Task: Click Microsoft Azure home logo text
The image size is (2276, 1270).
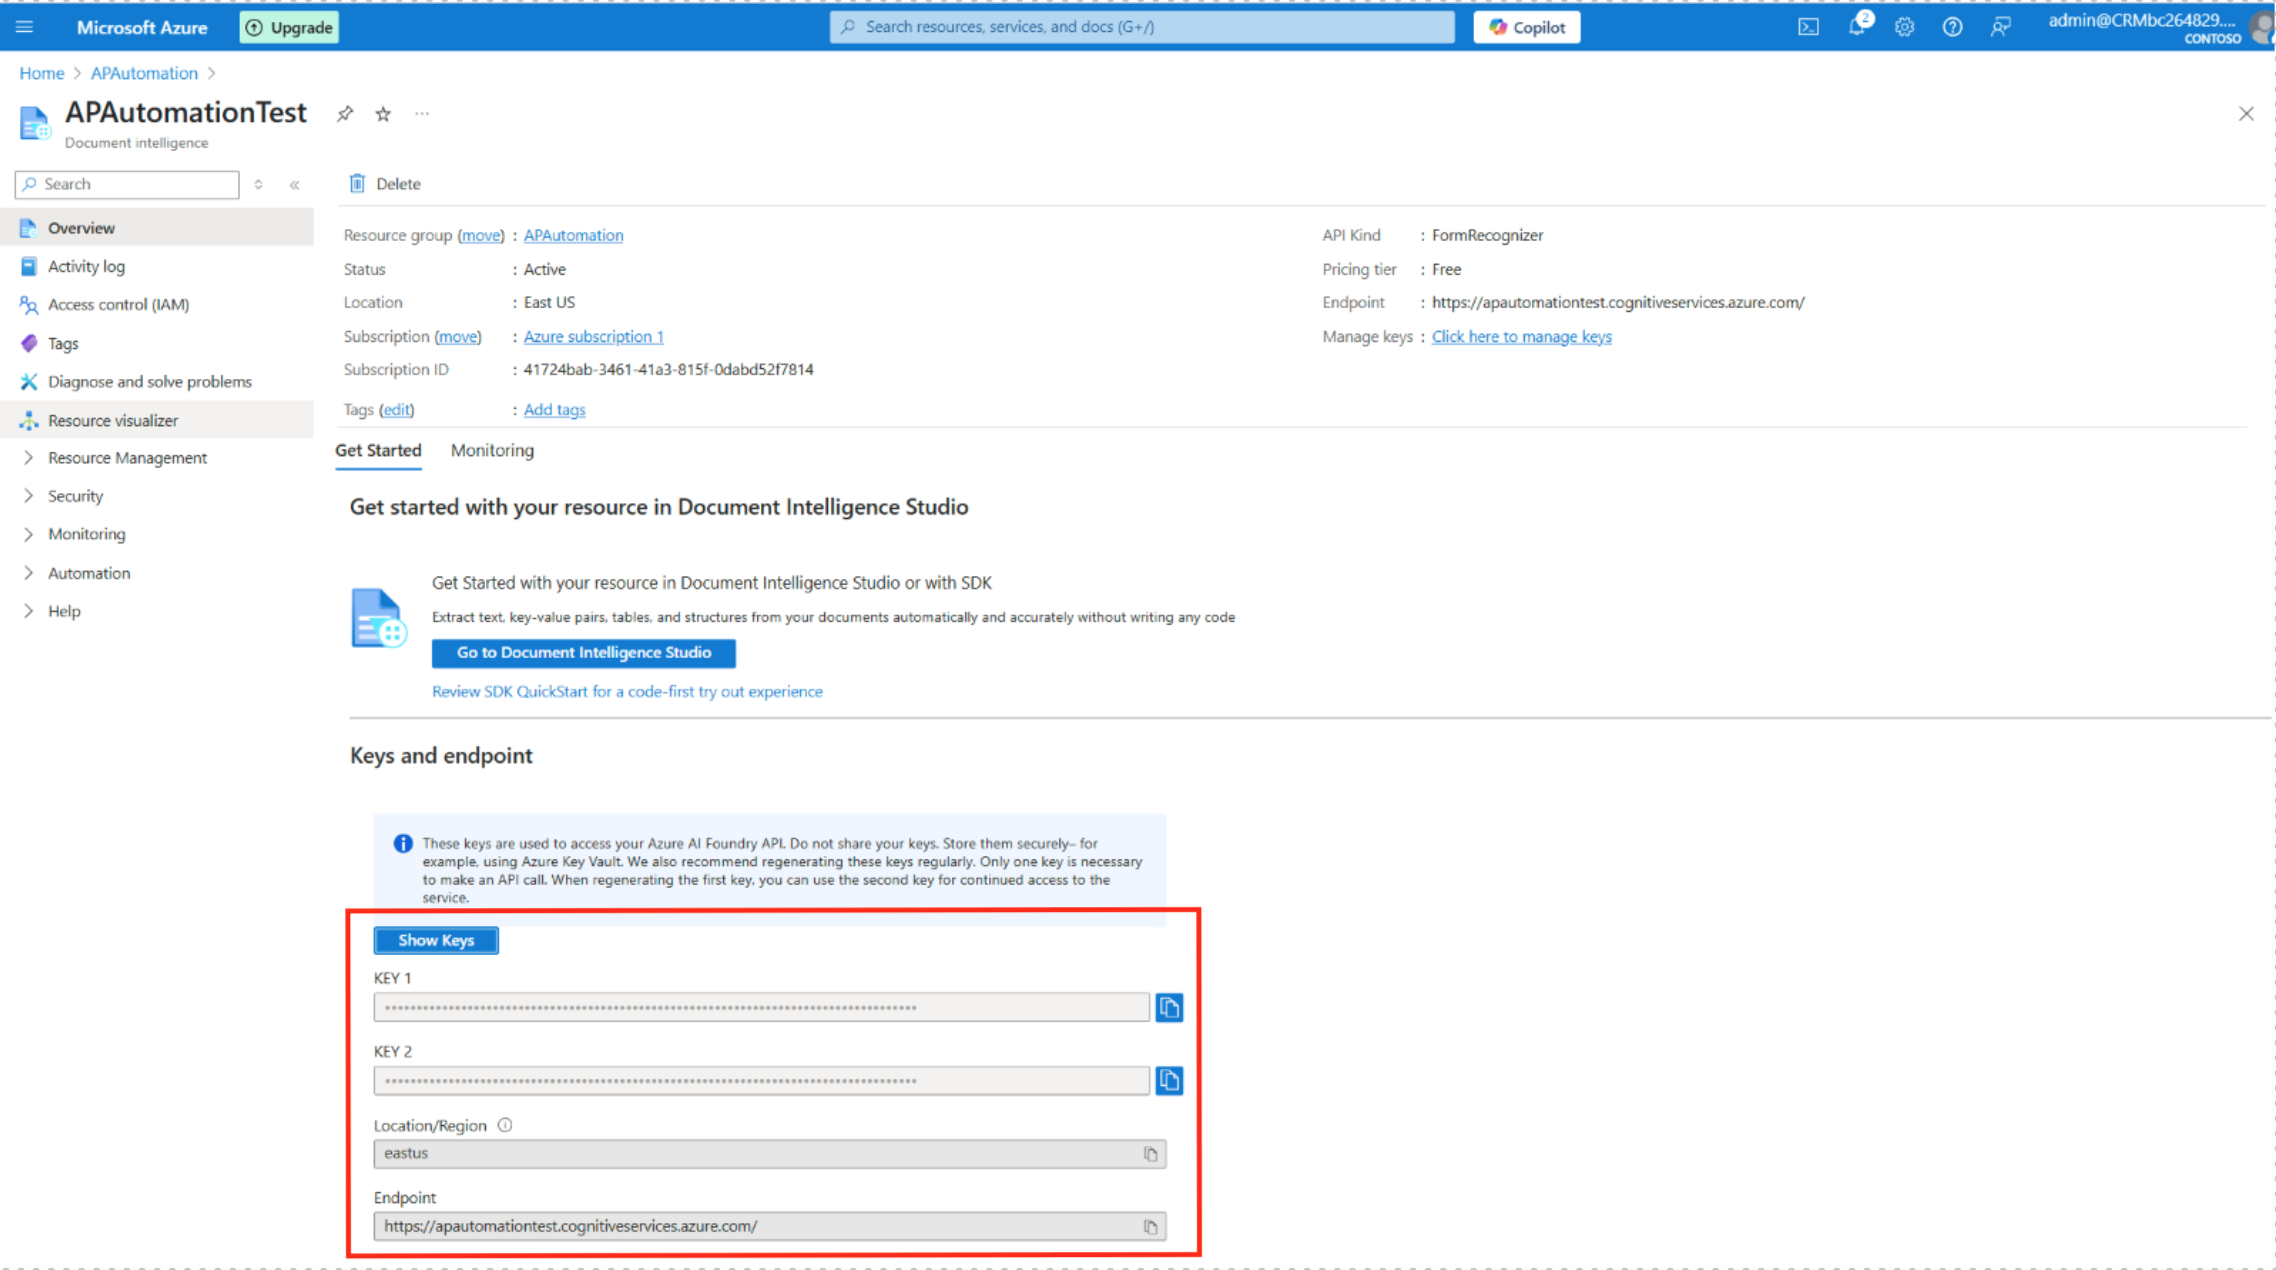Action: (142, 27)
